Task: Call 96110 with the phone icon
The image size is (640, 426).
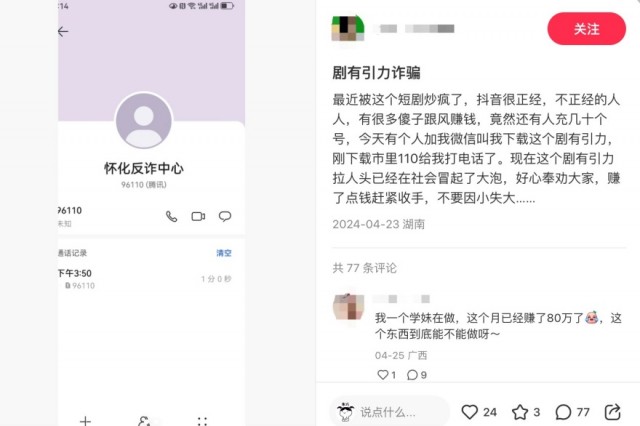Action: [x=171, y=216]
